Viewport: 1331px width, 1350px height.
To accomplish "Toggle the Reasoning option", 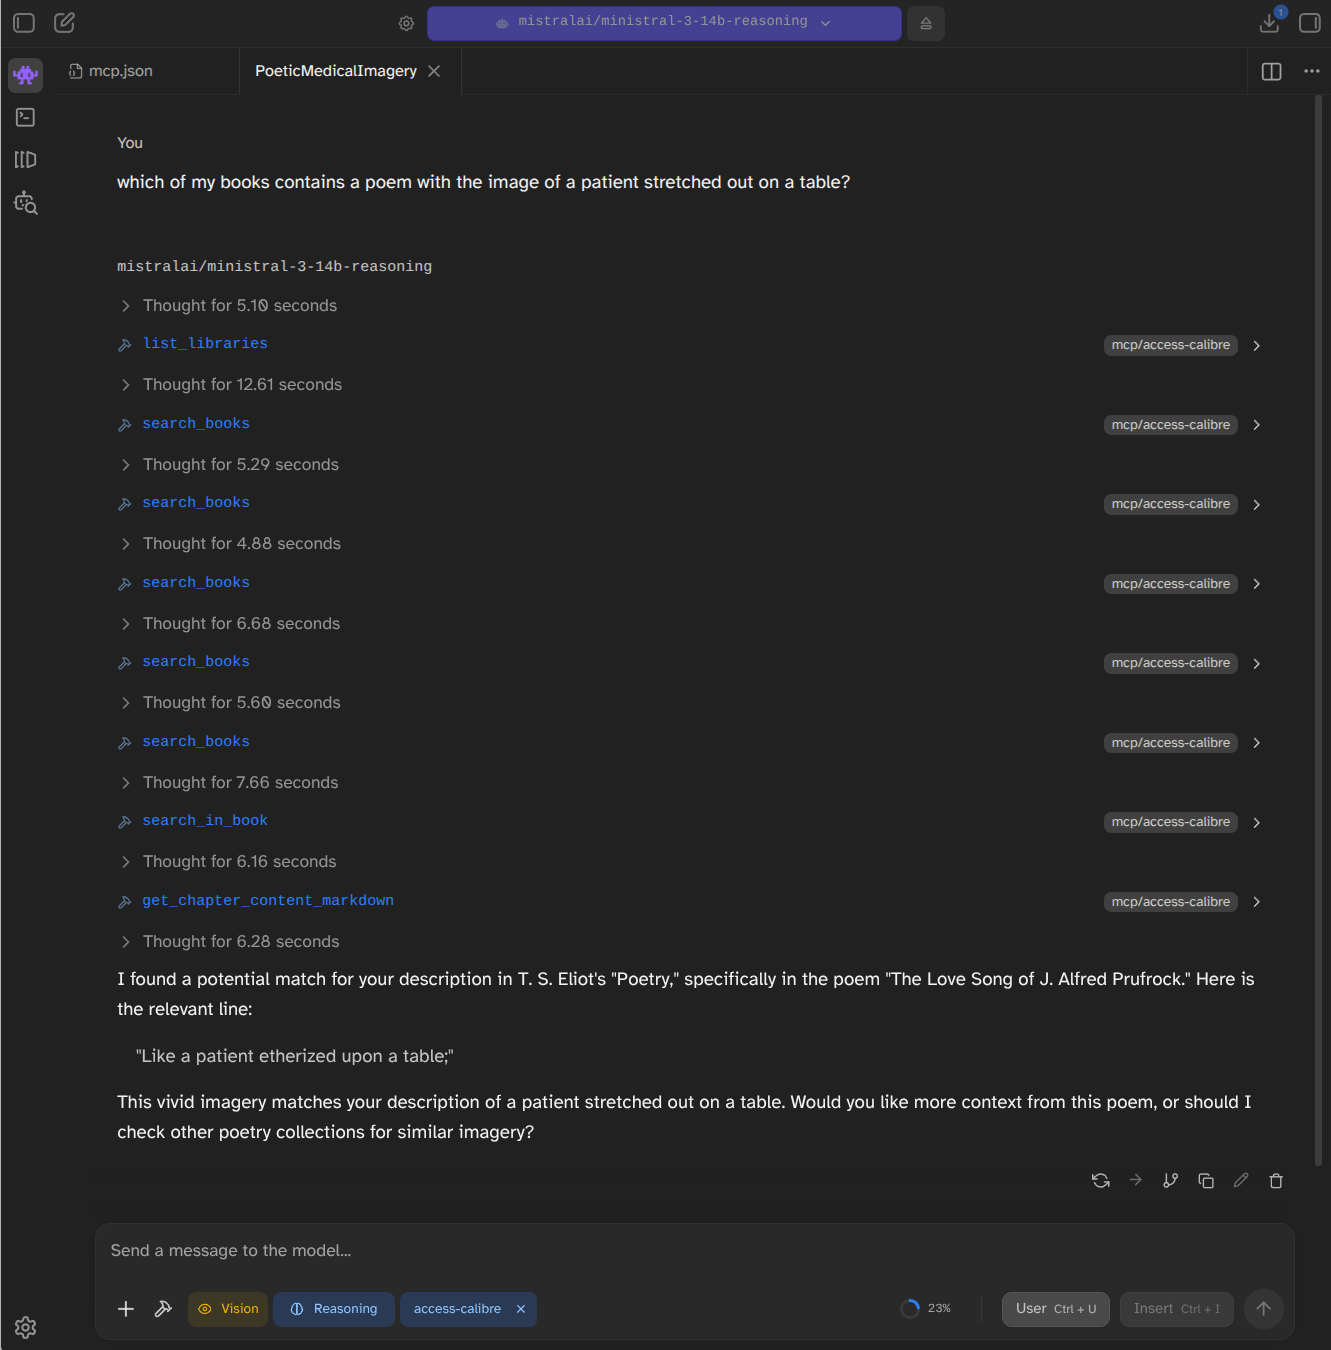I will pos(334,1309).
